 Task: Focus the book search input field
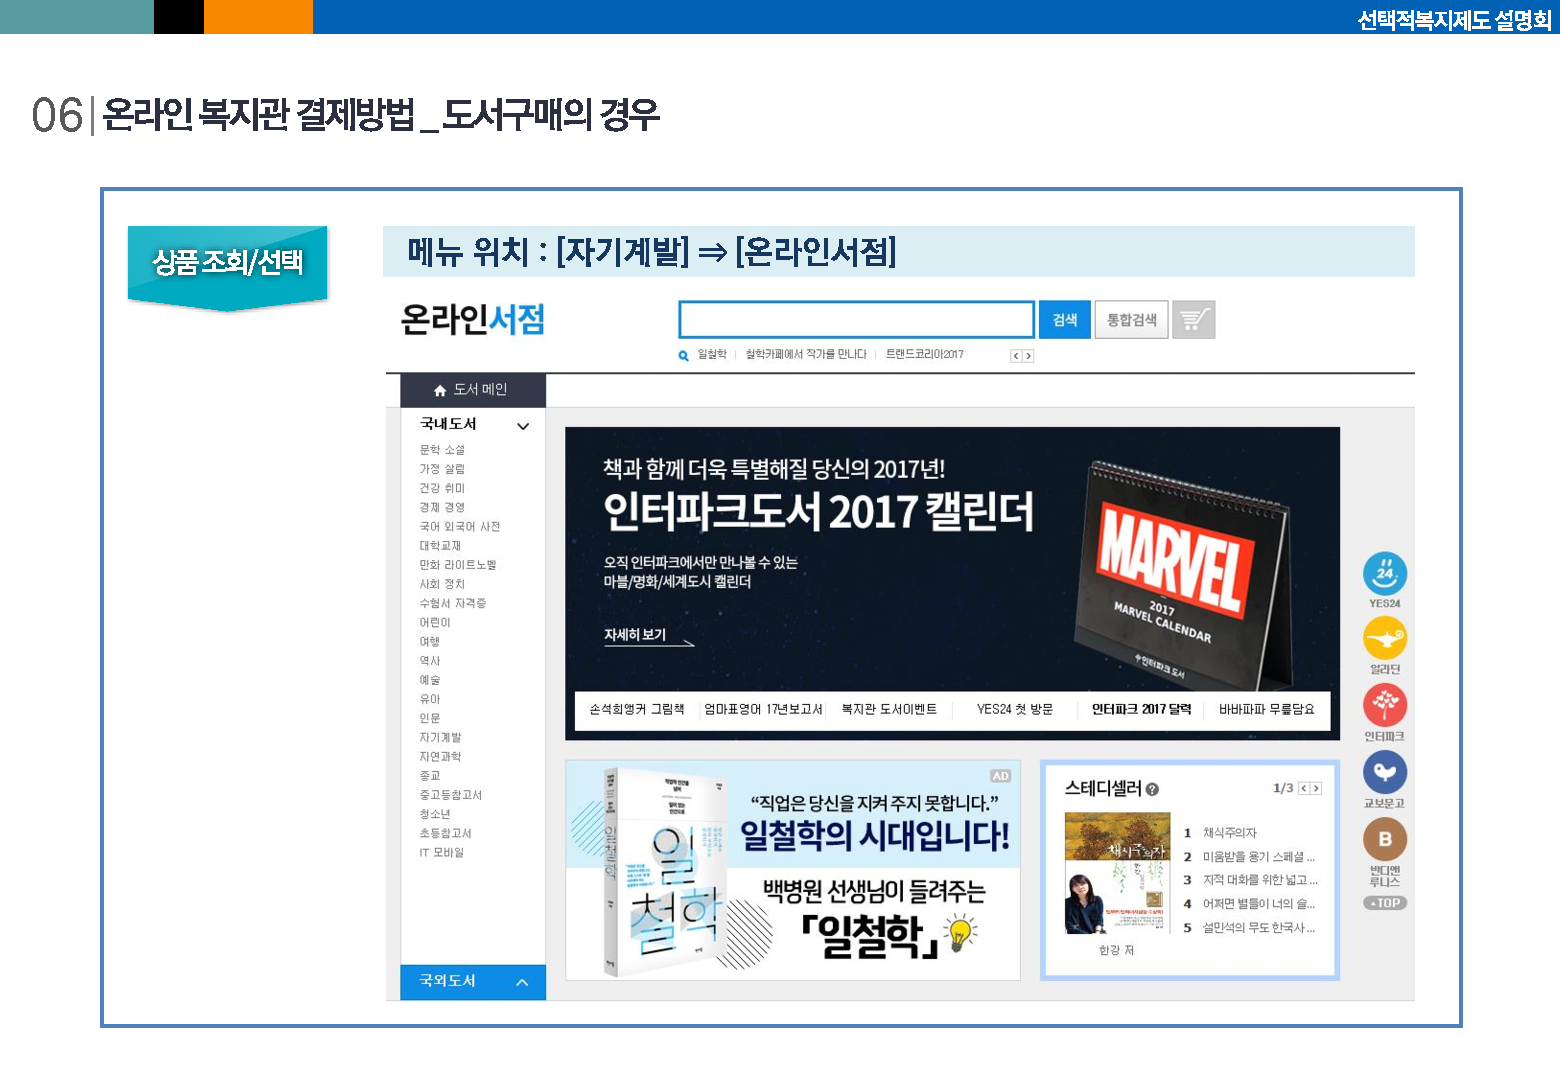coord(856,320)
